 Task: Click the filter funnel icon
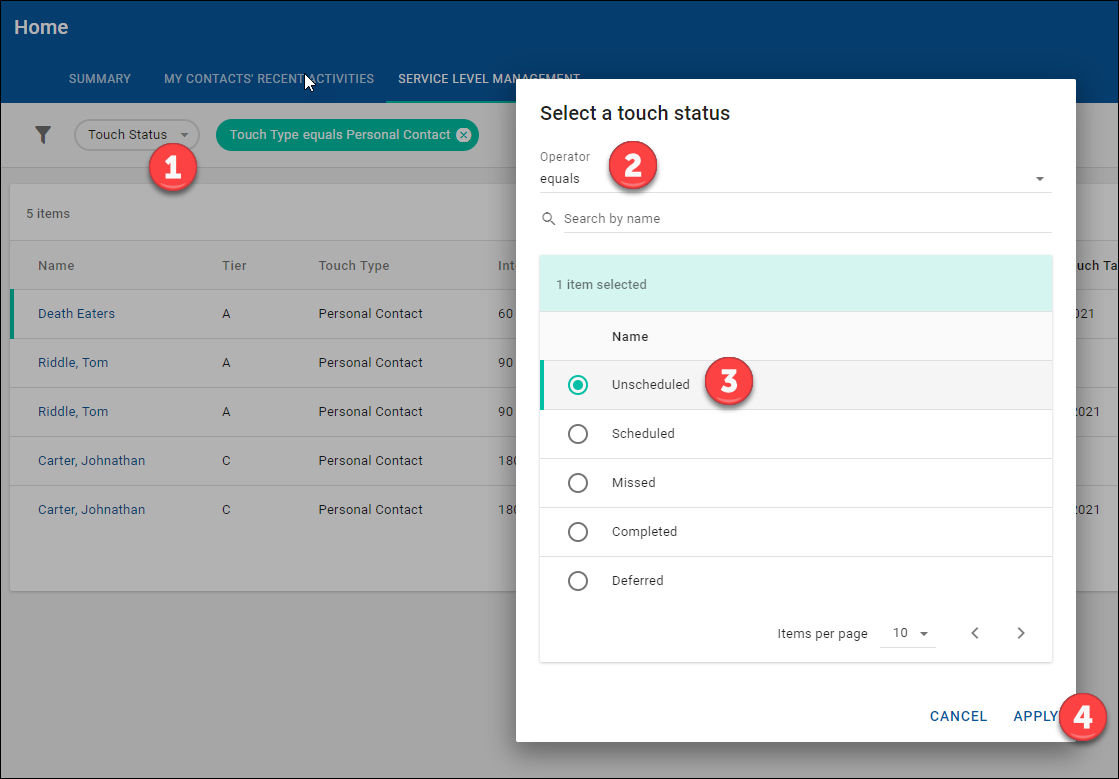click(43, 135)
